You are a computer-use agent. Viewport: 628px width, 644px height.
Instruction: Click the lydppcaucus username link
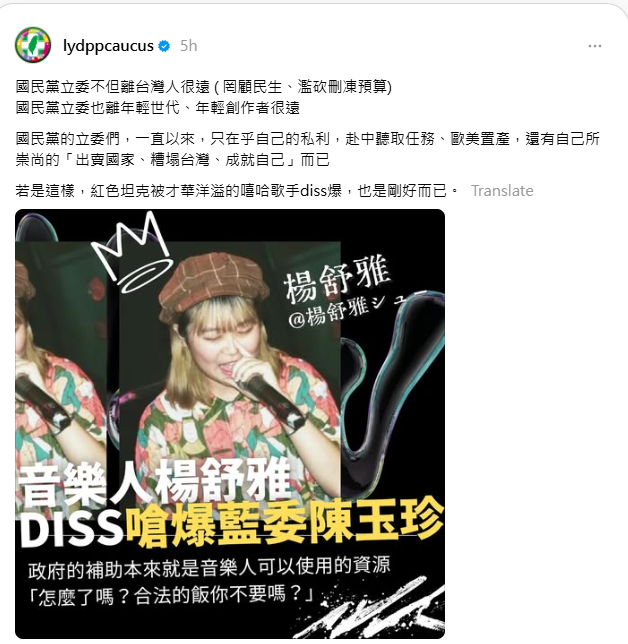pyautogui.click(x=108, y=46)
